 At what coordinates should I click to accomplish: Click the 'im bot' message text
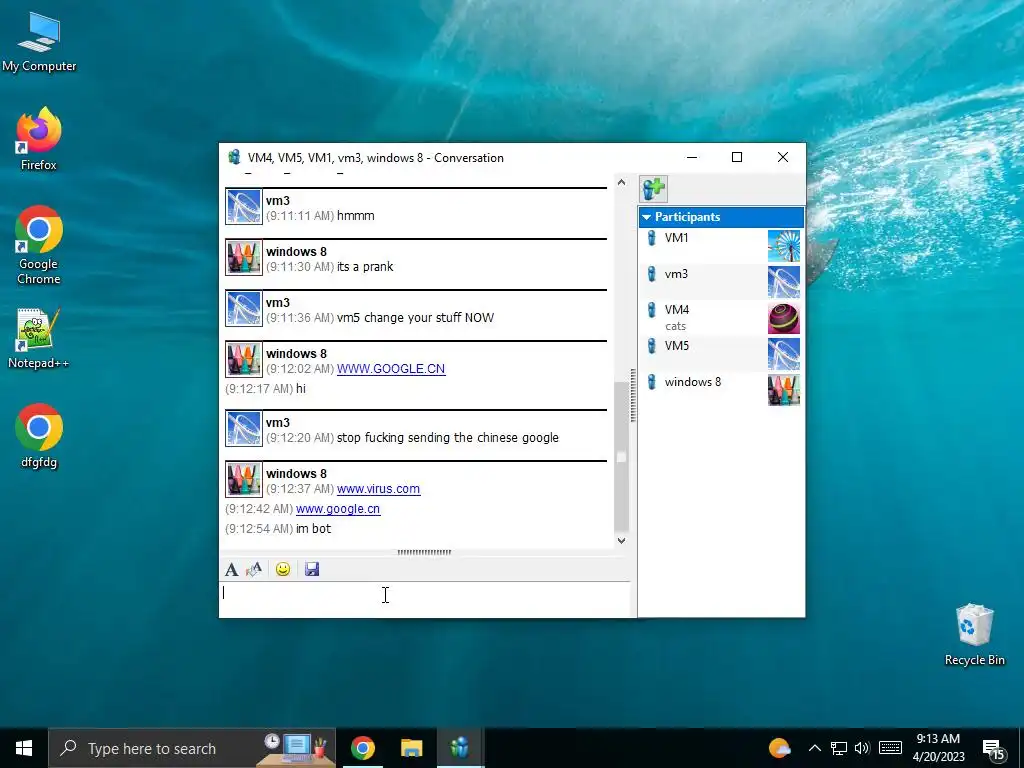tap(313, 529)
